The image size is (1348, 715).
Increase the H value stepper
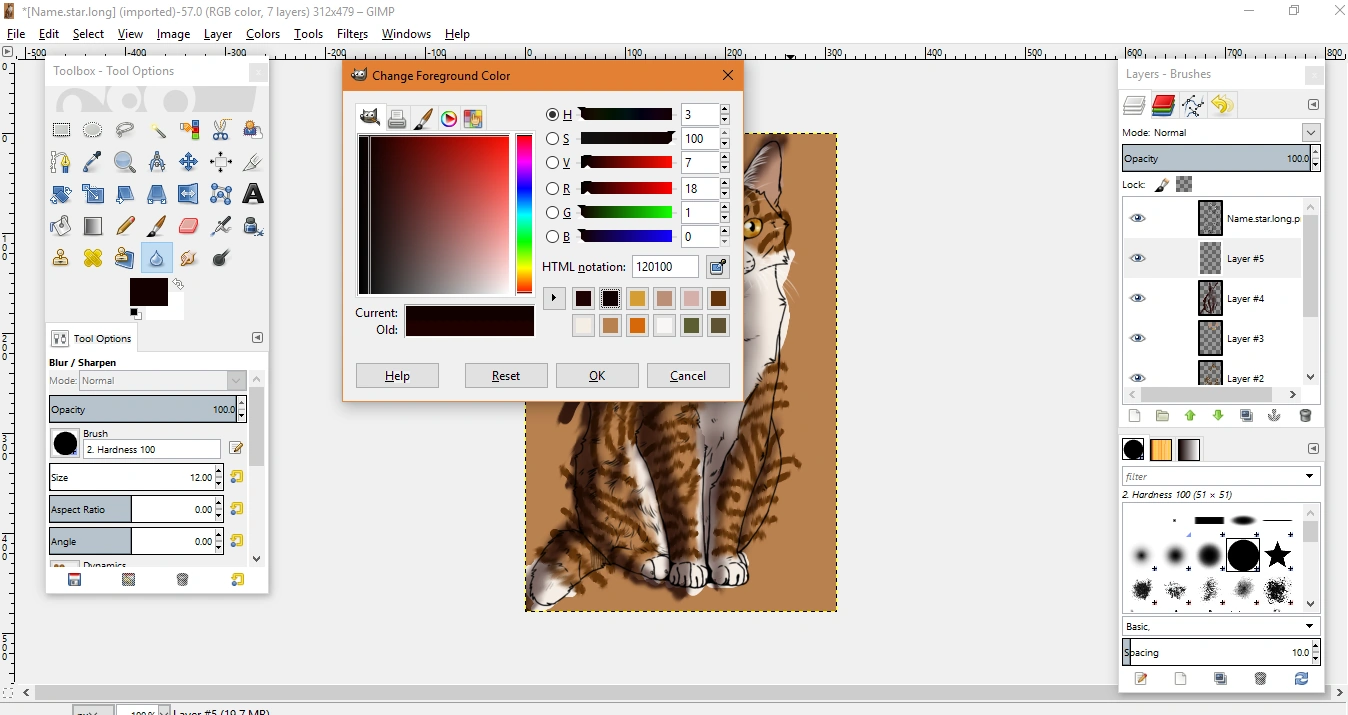725,109
